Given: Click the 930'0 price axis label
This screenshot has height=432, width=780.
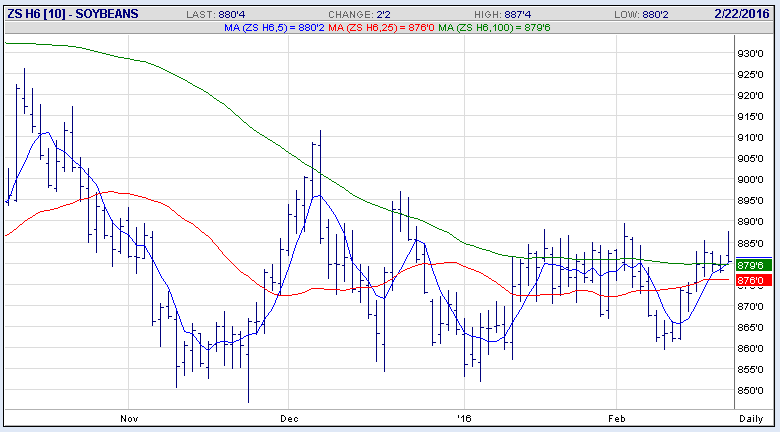Looking at the screenshot, I should pyautogui.click(x=750, y=53).
